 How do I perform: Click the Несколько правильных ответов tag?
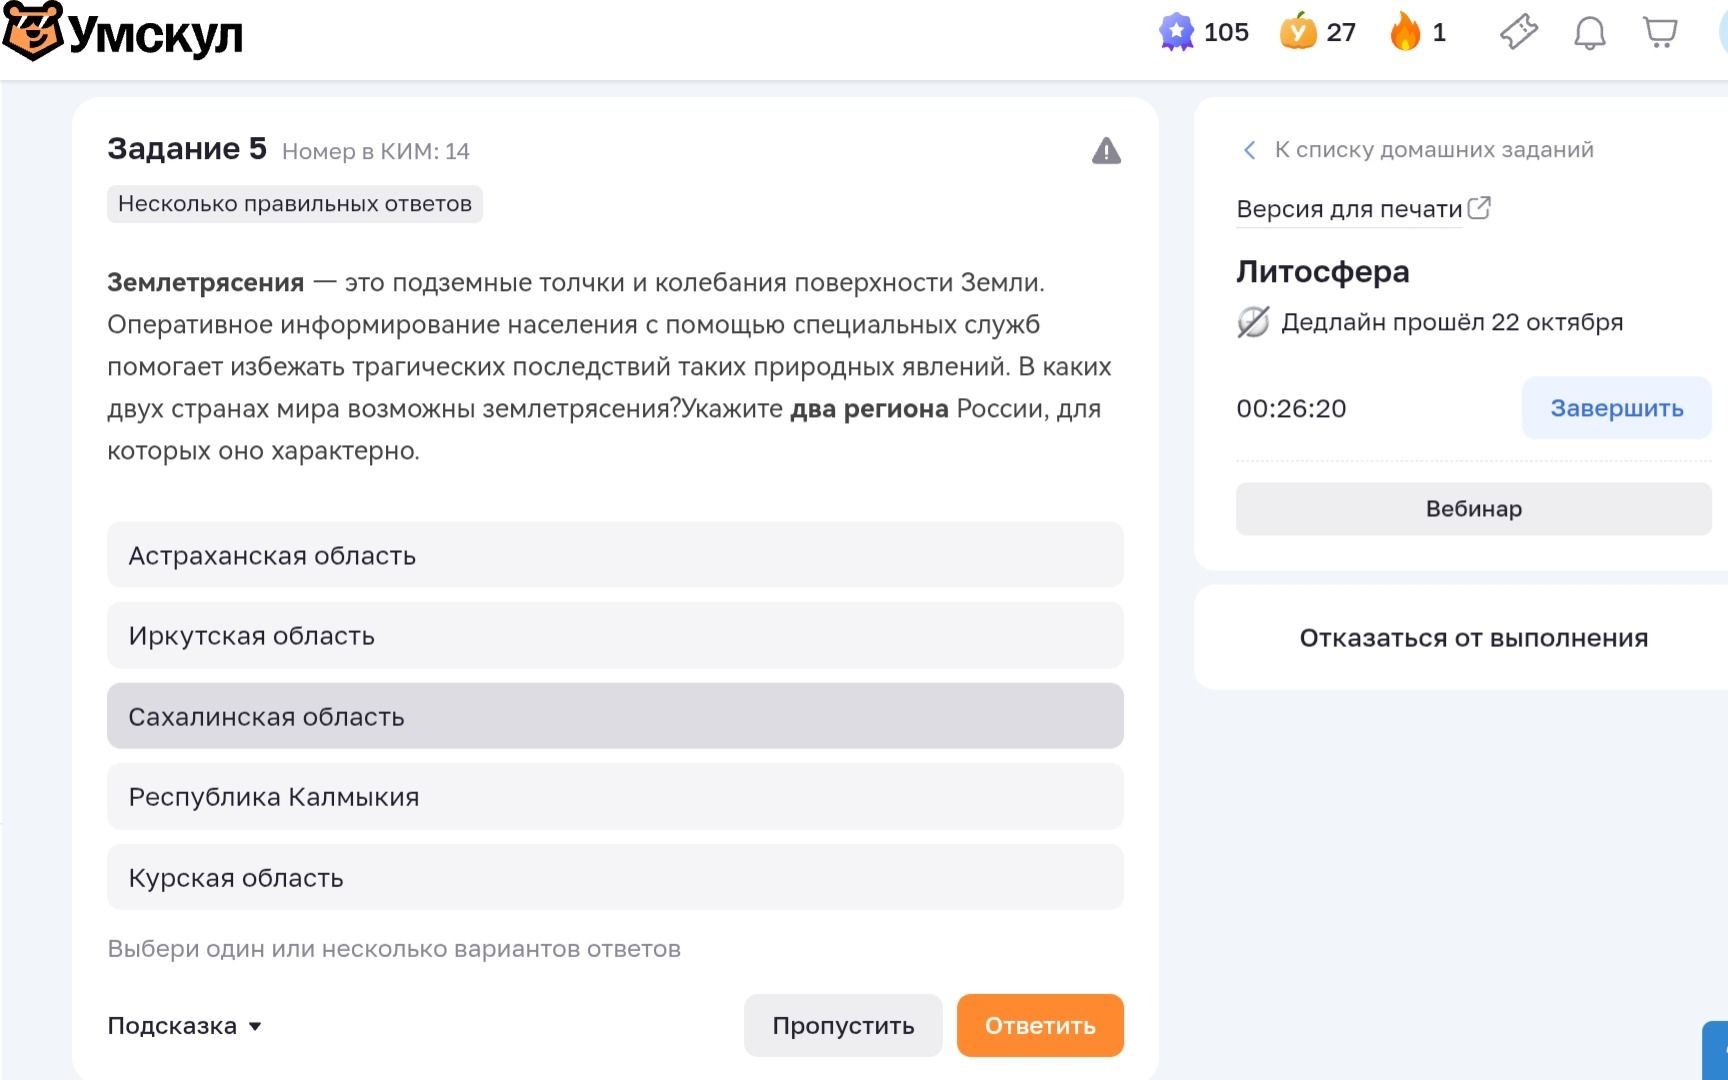pos(295,204)
